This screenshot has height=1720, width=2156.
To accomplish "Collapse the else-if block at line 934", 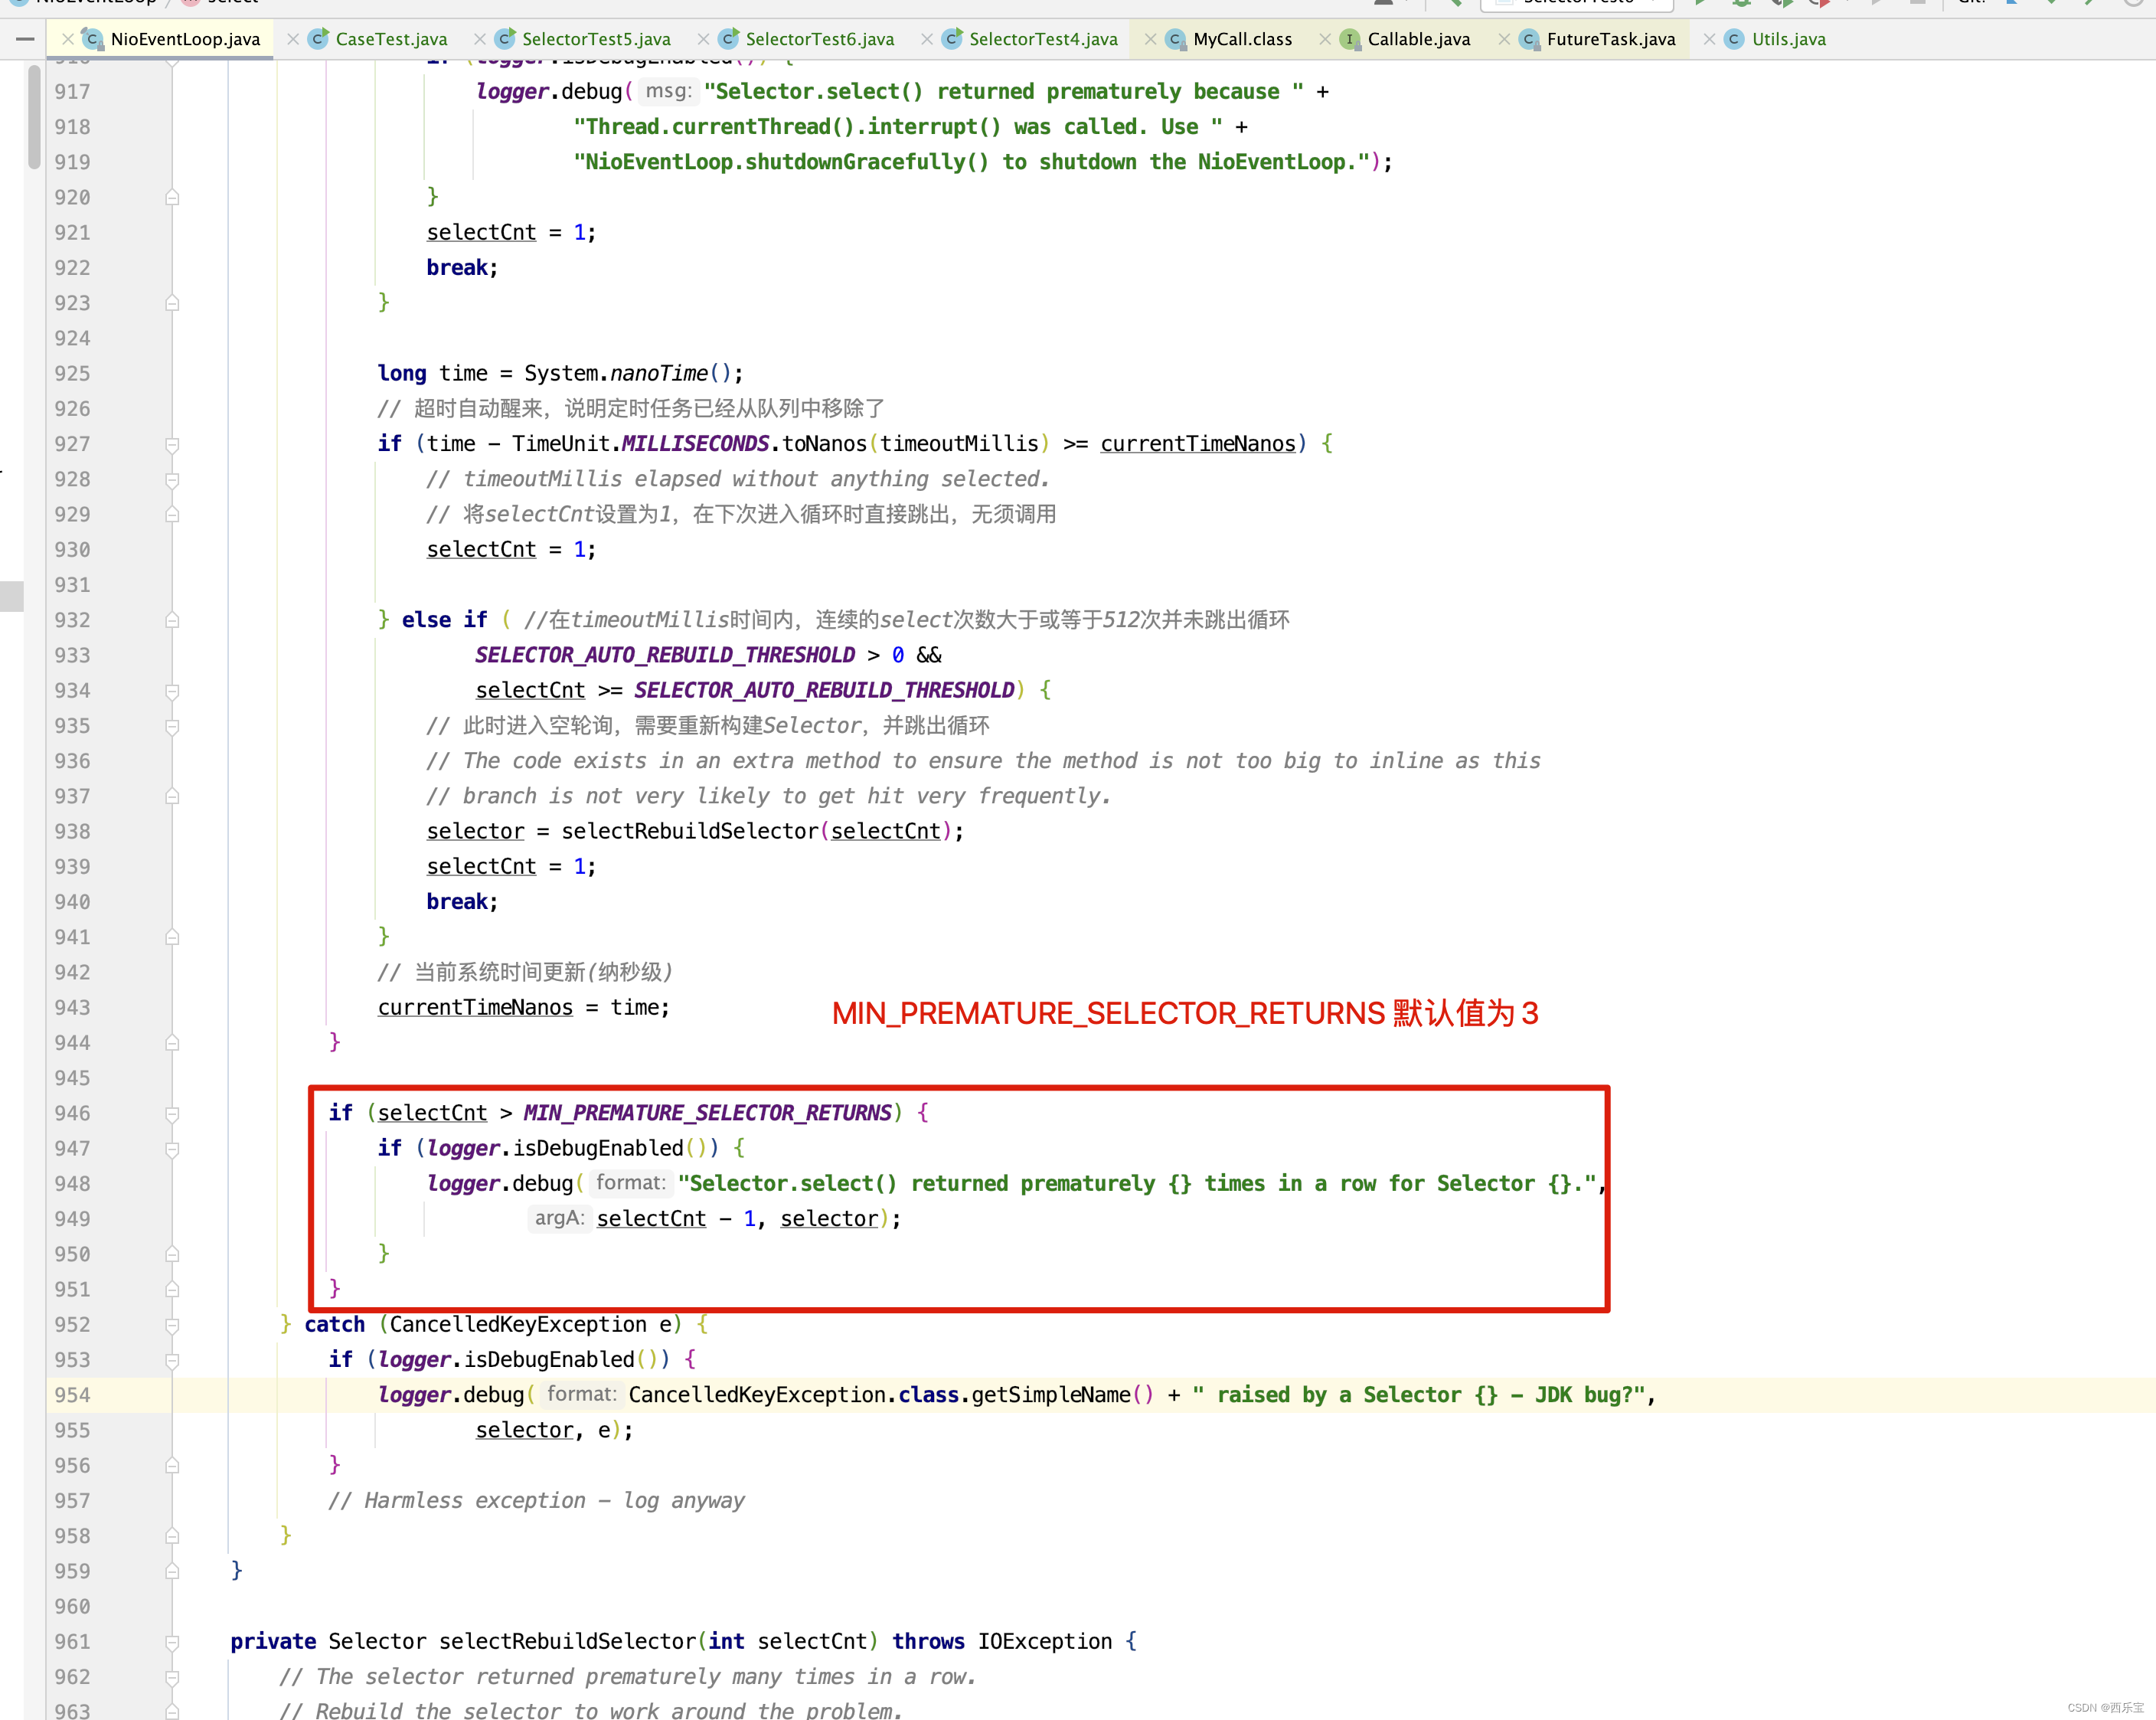I will pyautogui.click(x=172, y=691).
